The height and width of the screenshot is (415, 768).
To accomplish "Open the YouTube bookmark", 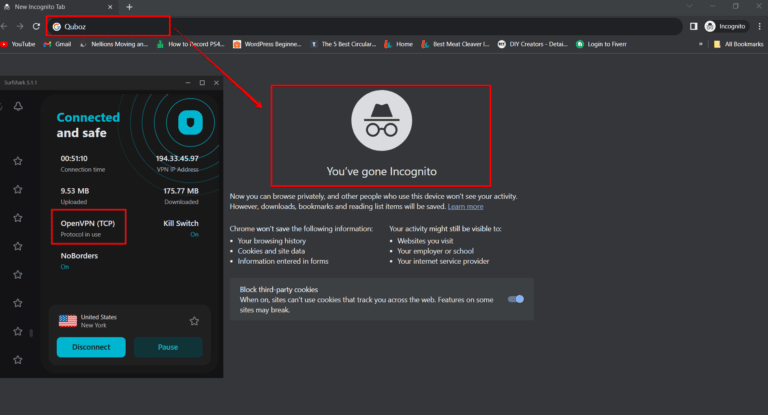I will (x=20, y=44).
